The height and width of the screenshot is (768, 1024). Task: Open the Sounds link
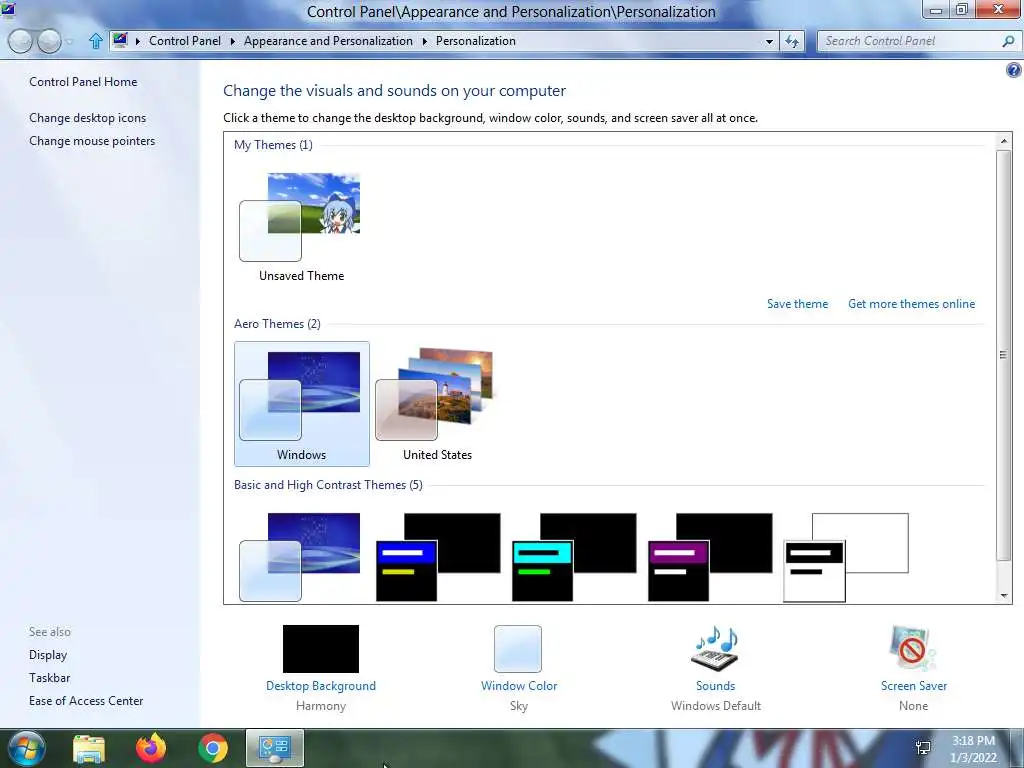(x=715, y=686)
